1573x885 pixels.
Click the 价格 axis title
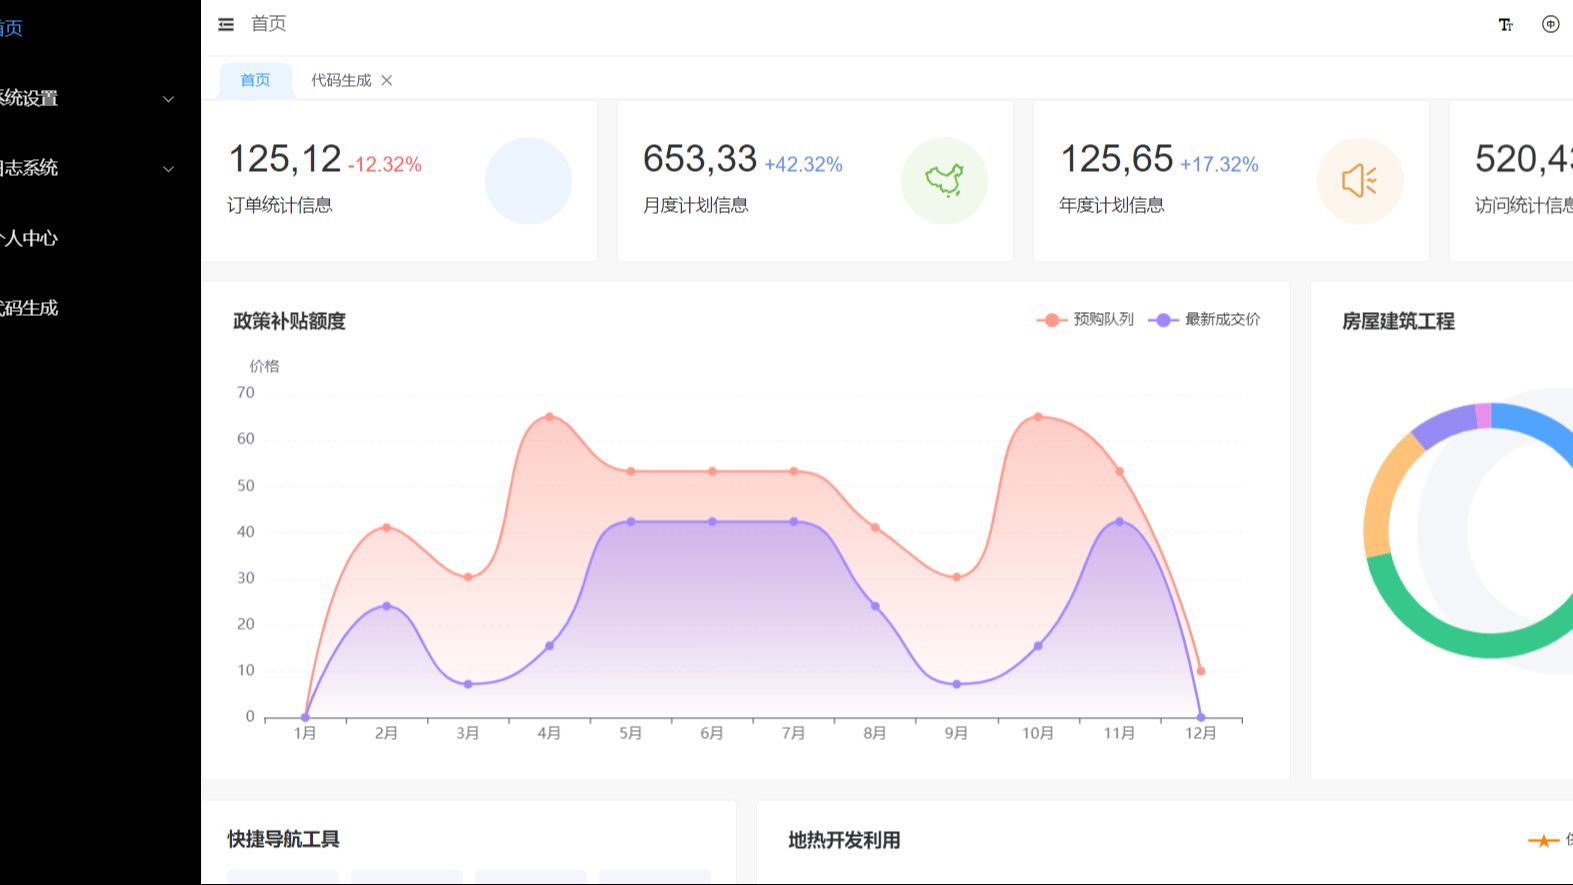[264, 366]
